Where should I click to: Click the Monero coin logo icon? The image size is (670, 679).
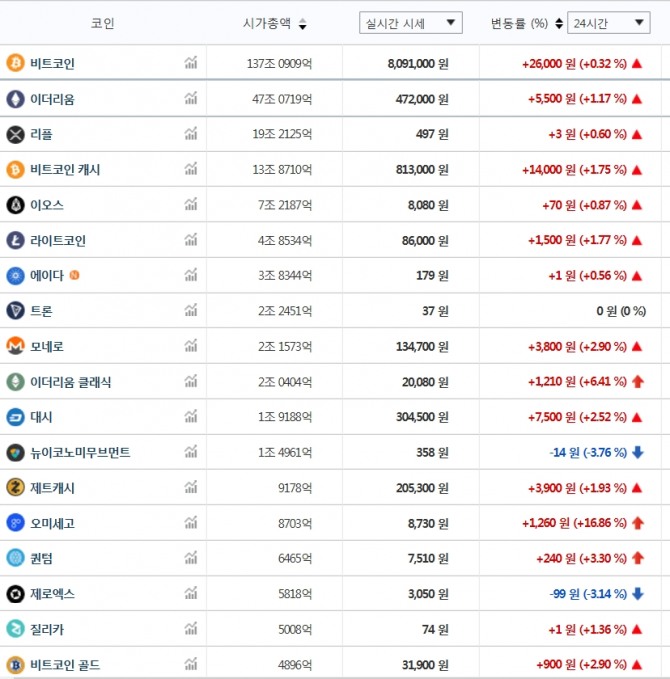(x=15, y=346)
